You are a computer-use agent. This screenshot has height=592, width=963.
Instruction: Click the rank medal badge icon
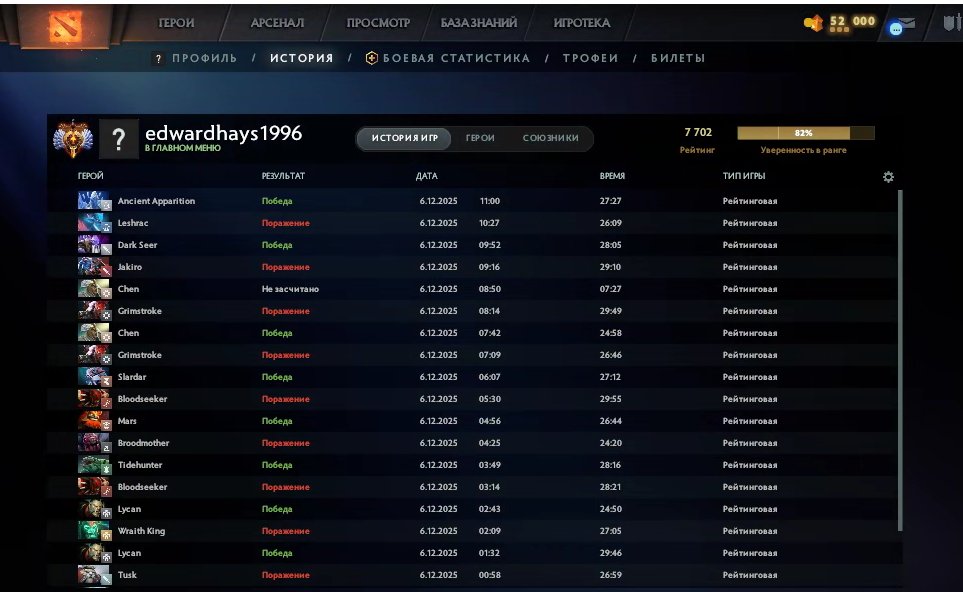tap(71, 139)
